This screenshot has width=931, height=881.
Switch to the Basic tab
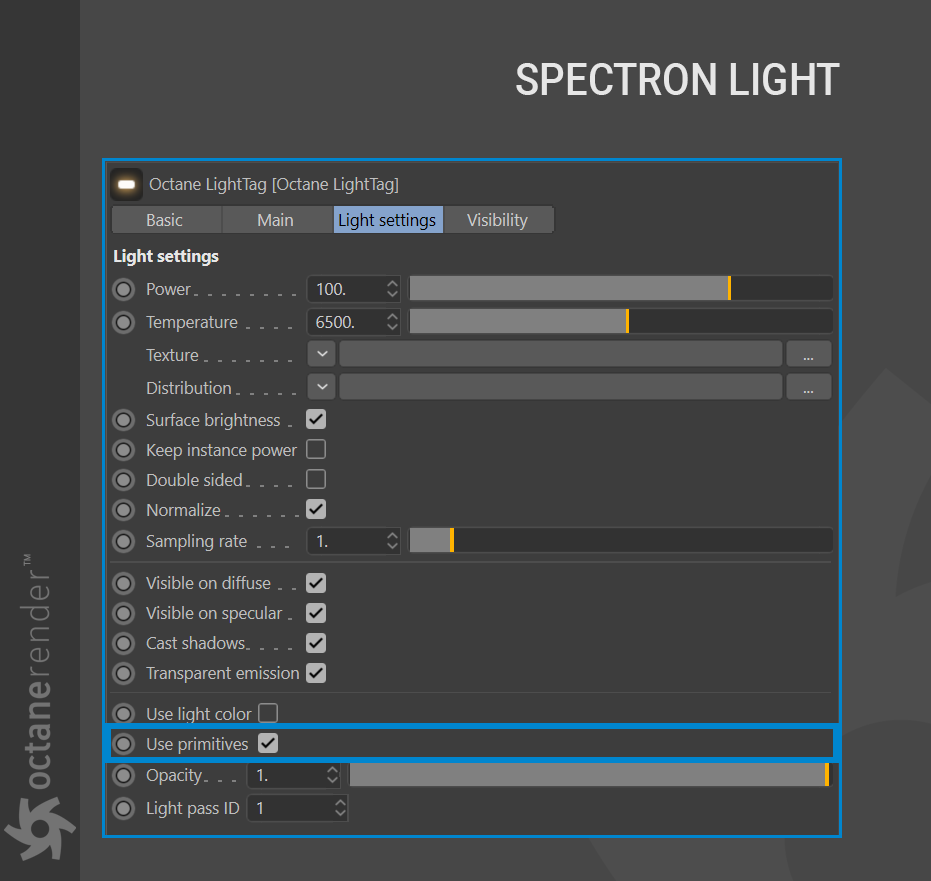tap(167, 220)
